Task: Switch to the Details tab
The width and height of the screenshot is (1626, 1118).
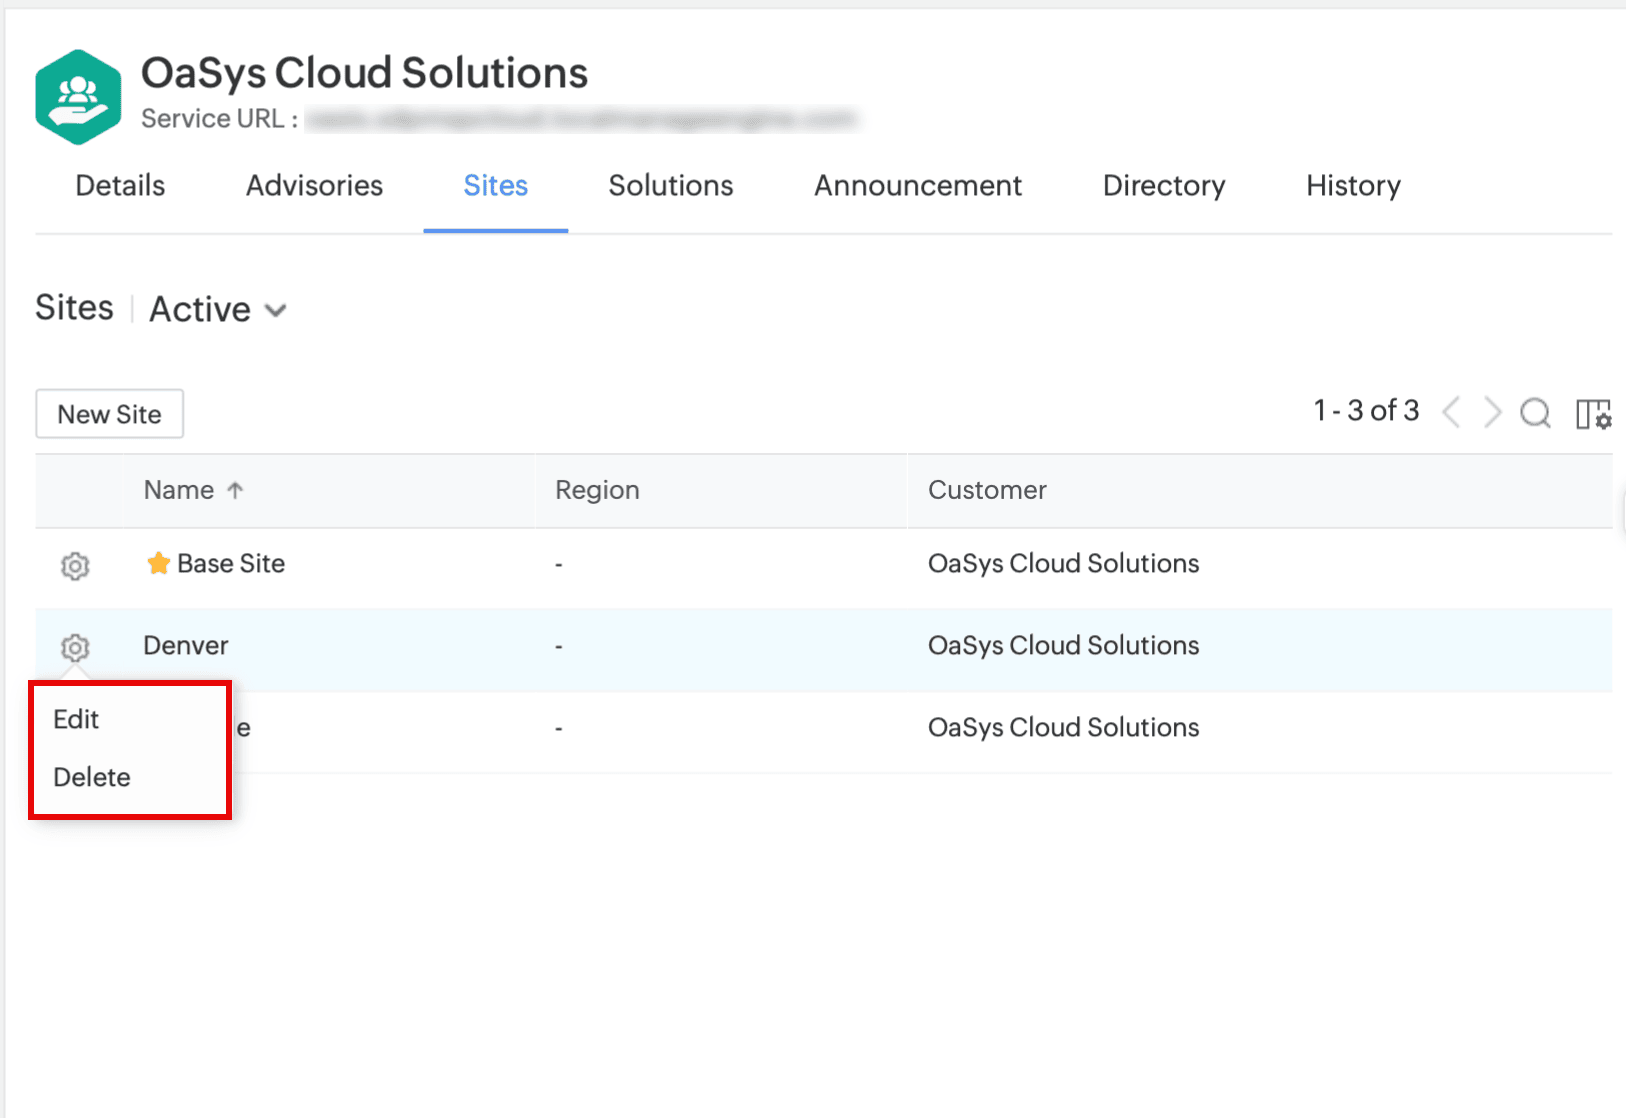Action: pyautogui.click(x=120, y=186)
